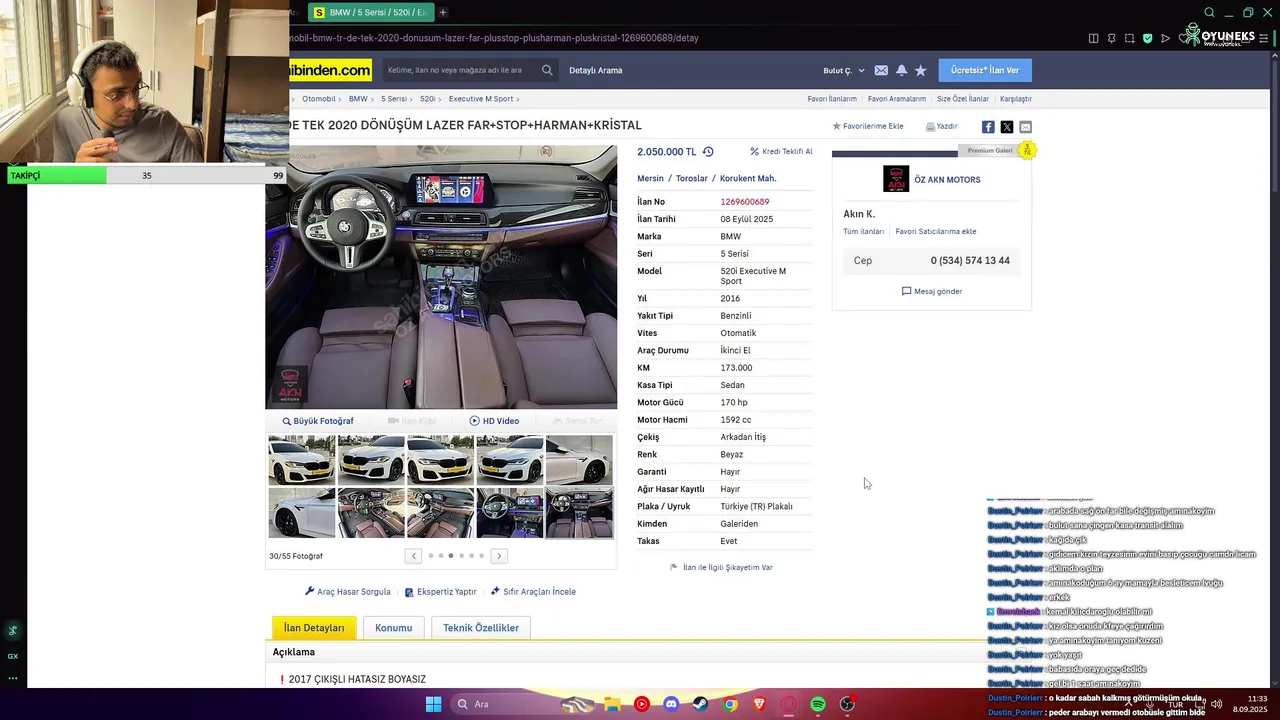1280x720 pixels.
Task: Open the messages envelope icon in header
Action: (881, 70)
